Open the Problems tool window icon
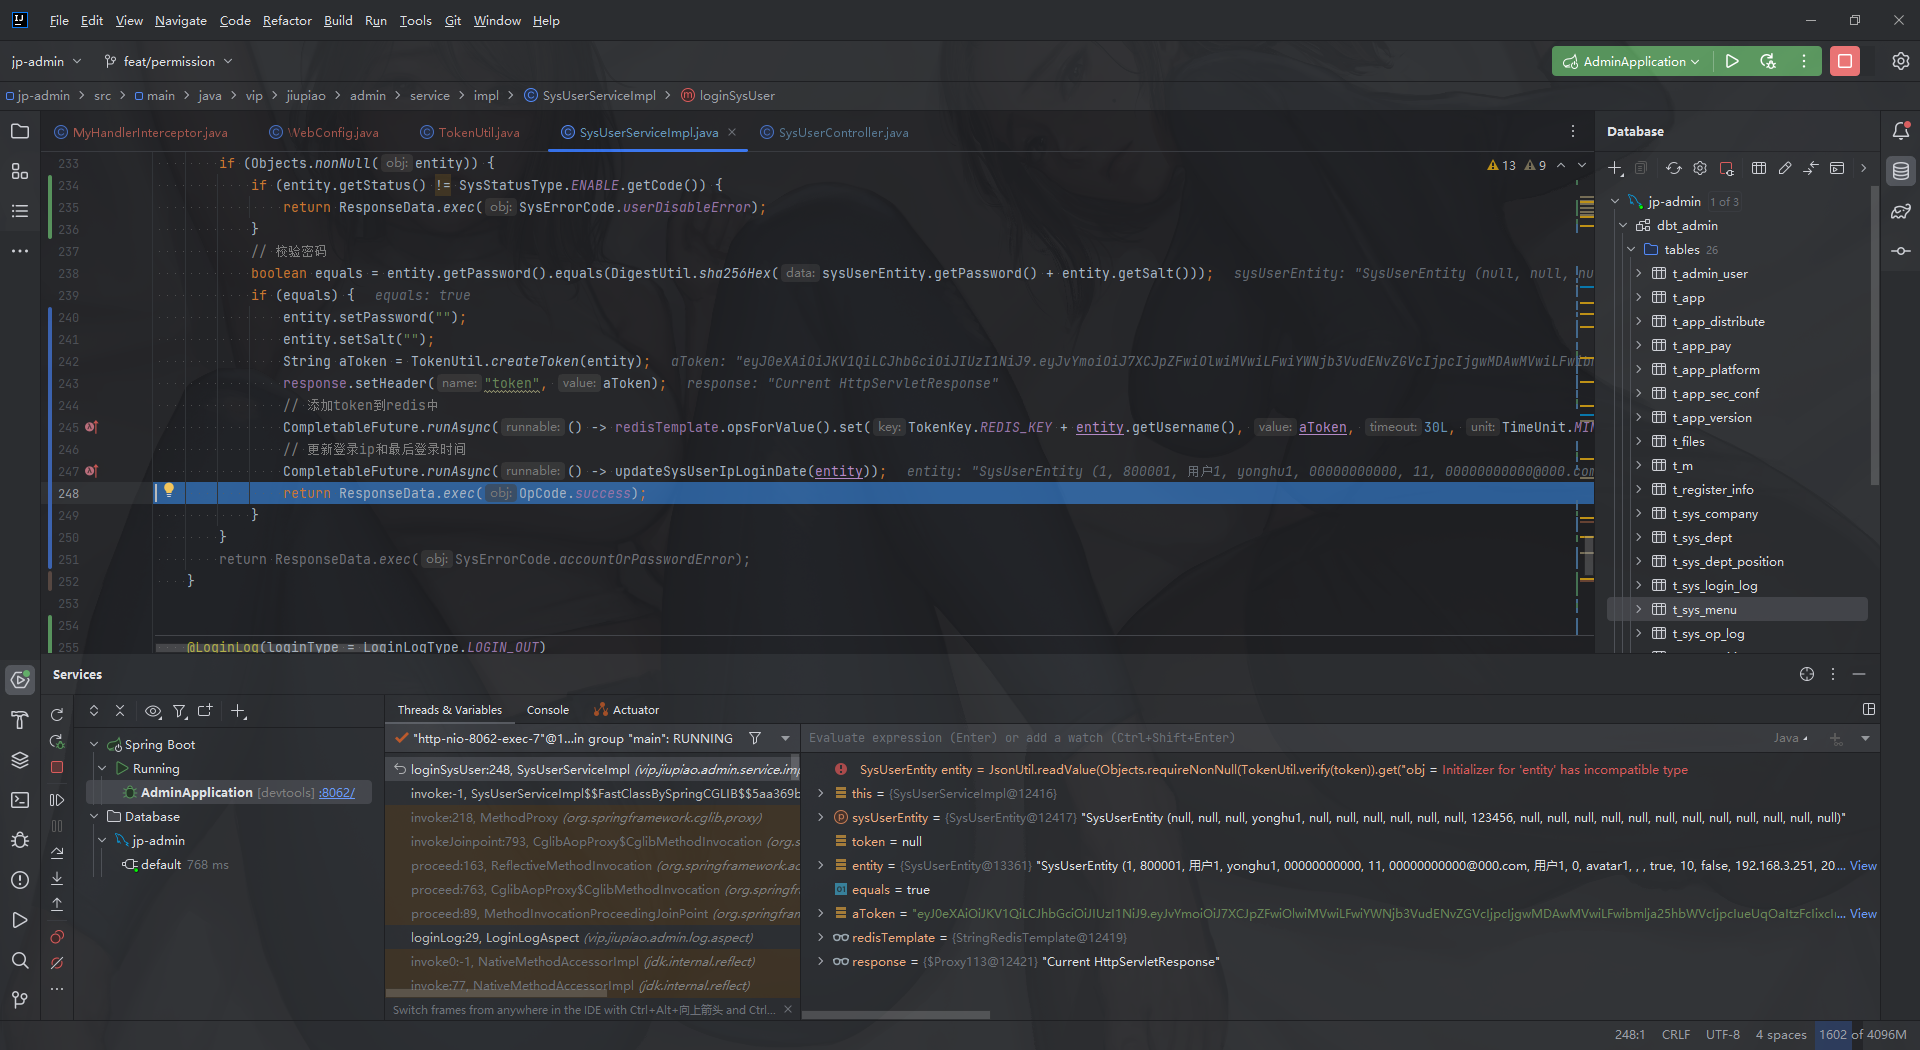Viewport: 1920px width, 1050px height. (20, 880)
